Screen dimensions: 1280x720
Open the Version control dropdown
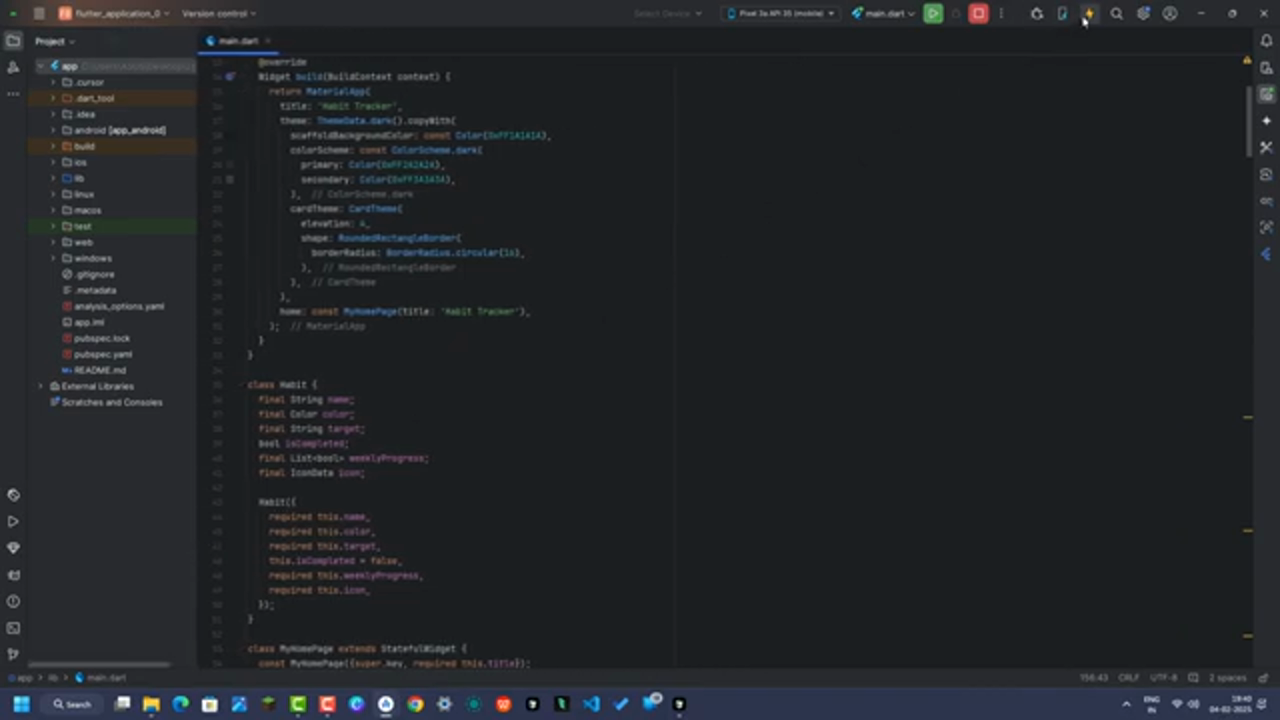(x=219, y=14)
